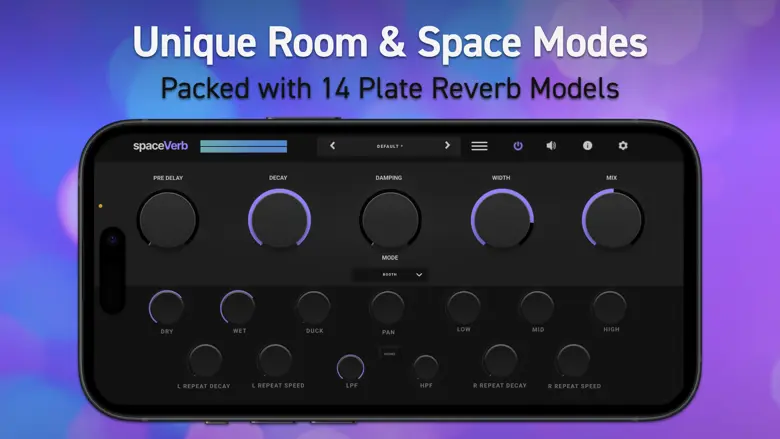
Task: Toggle the small switch between LPF and HPF
Action: tap(389, 354)
